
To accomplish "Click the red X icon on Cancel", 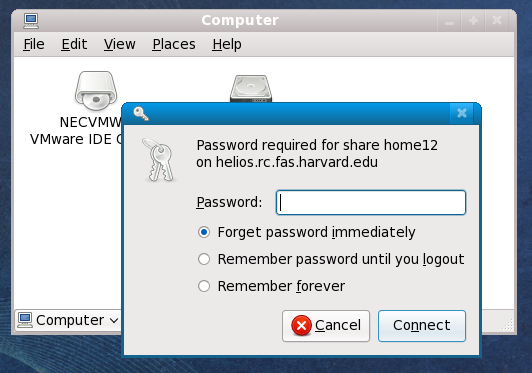I will [x=301, y=325].
